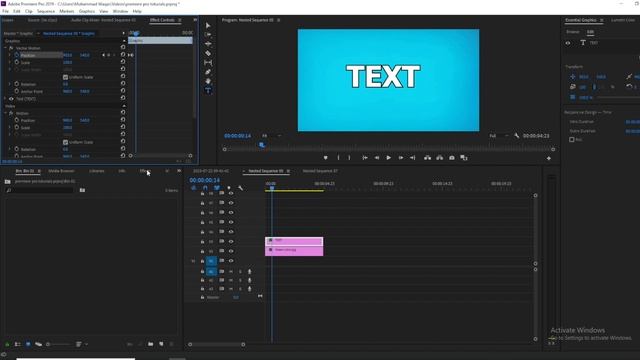Screen dimensions: 640x360
Task: Open Program monitor settings wrench
Action: 517,136
